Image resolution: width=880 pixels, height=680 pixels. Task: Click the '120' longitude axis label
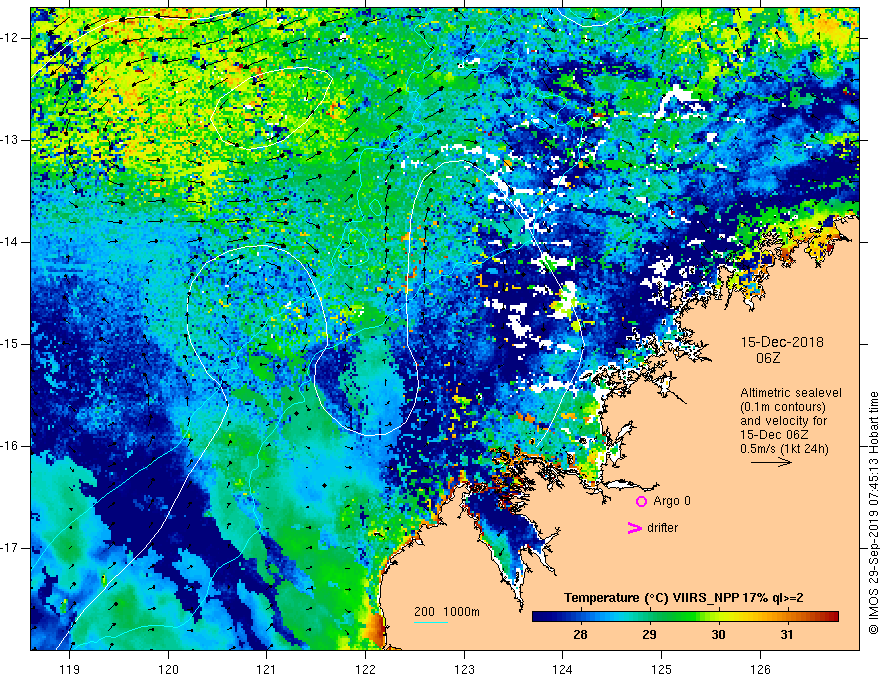(x=168, y=669)
